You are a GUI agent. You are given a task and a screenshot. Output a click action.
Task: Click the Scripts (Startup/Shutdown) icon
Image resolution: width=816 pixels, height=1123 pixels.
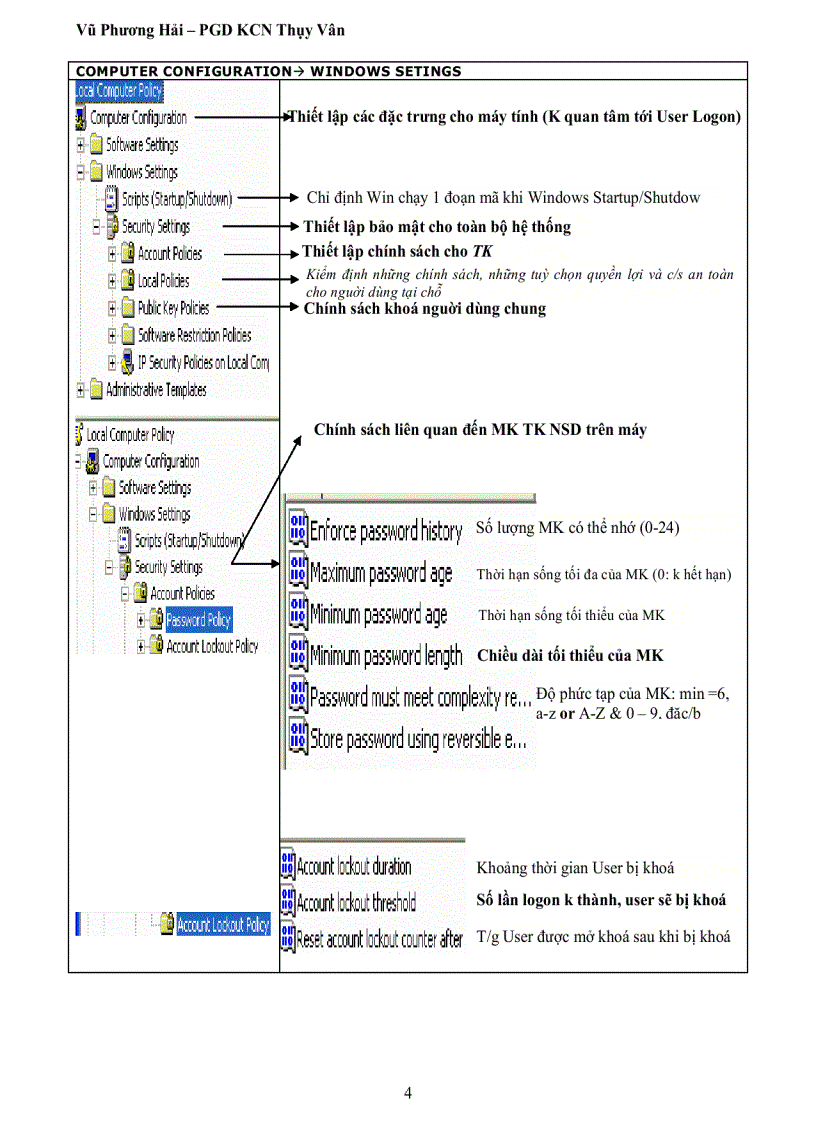tap(110, 198)
